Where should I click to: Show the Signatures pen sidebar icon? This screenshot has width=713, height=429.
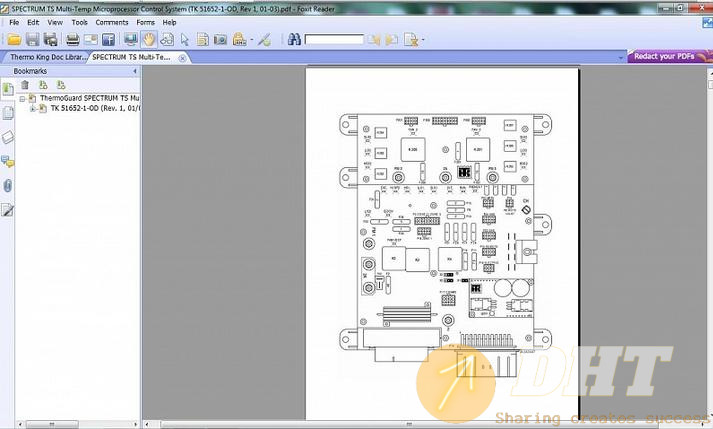(8, 210)
